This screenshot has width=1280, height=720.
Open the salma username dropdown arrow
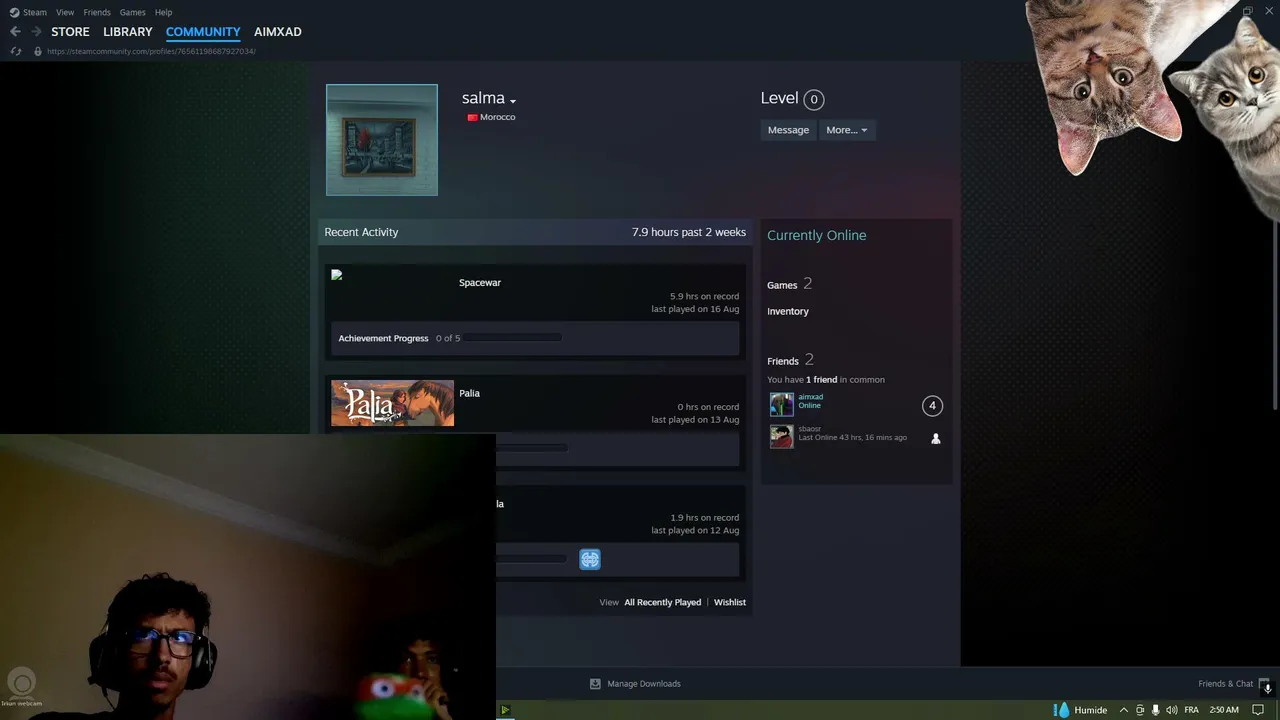pyautogui.click(x=513, y=101)
